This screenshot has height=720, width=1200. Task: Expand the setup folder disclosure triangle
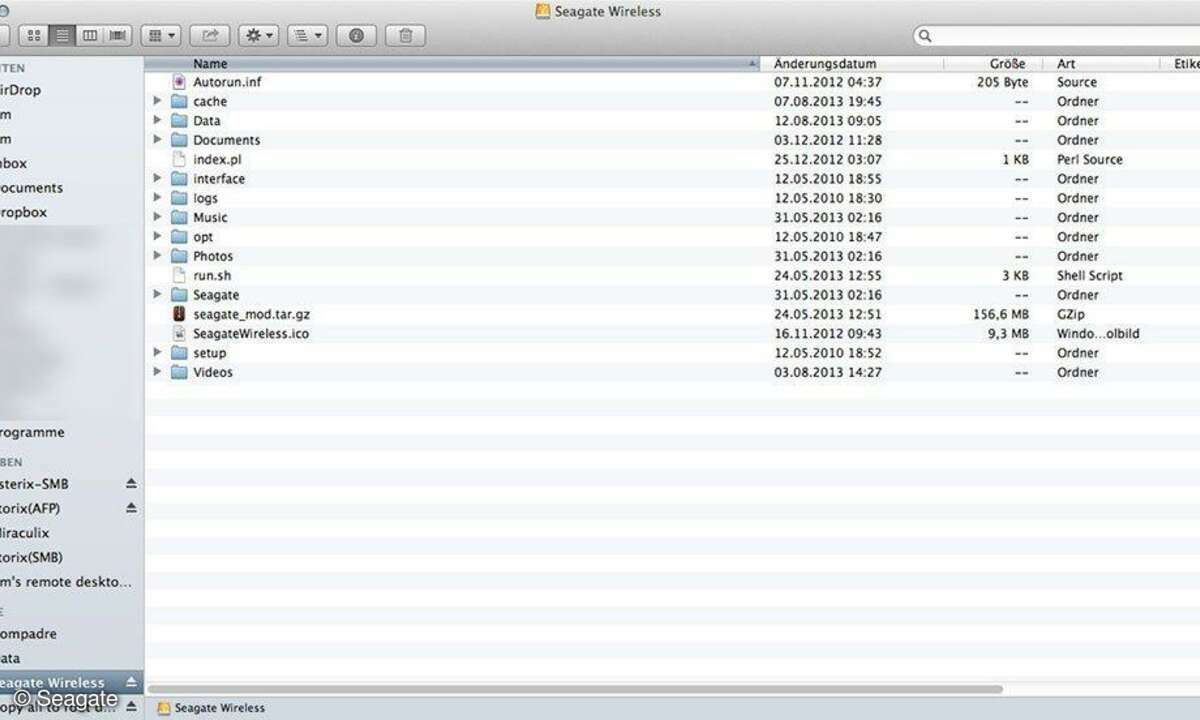[x=157, y=353]
